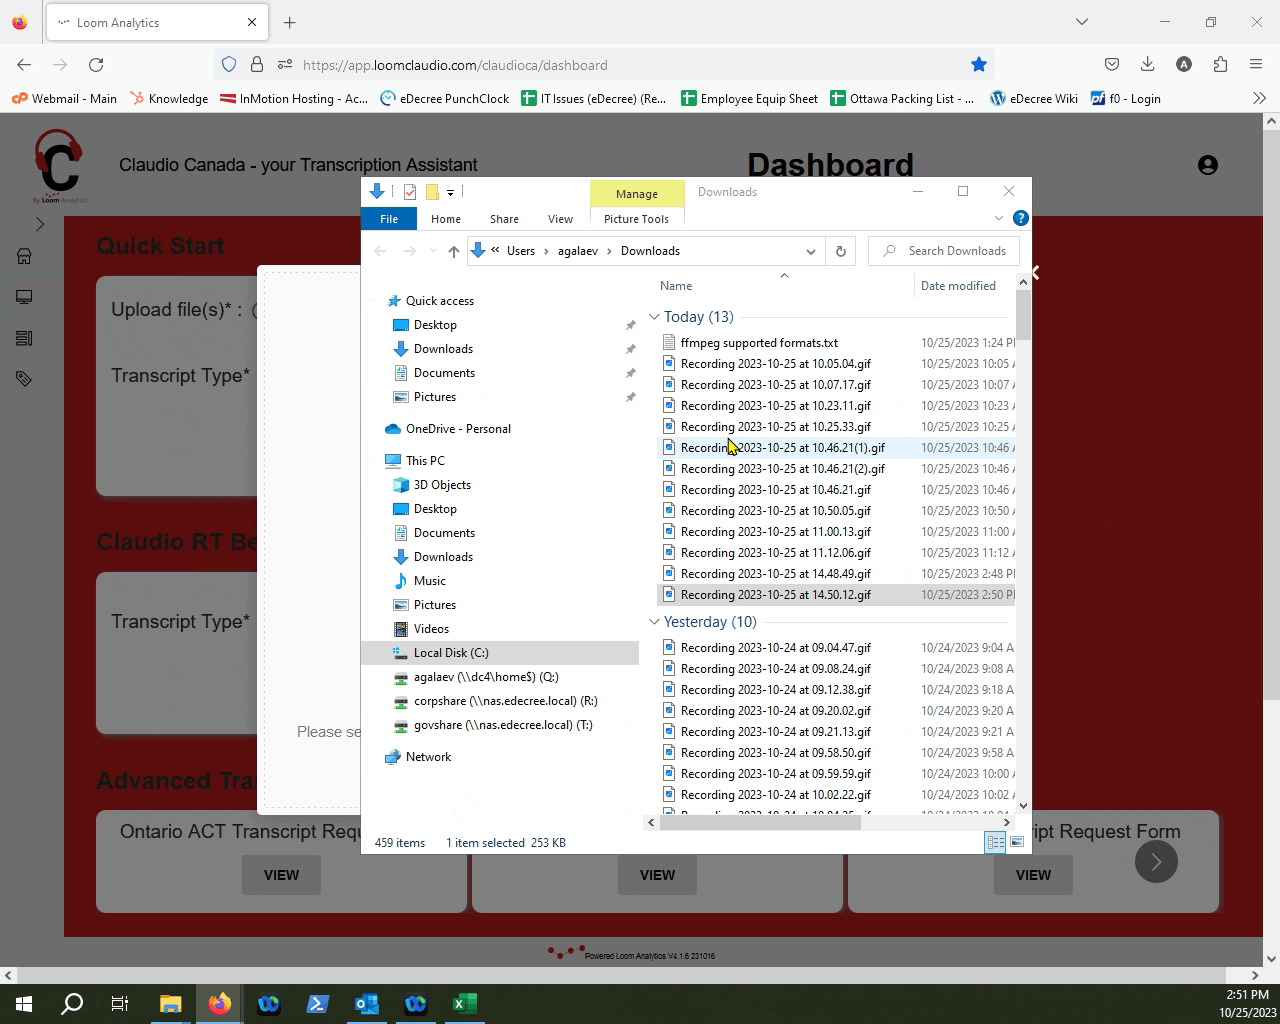This screenshot has width=1280, height=1024.
Task: Select the file ffmpeg supported formats.txt
Action: pos(759,343)
